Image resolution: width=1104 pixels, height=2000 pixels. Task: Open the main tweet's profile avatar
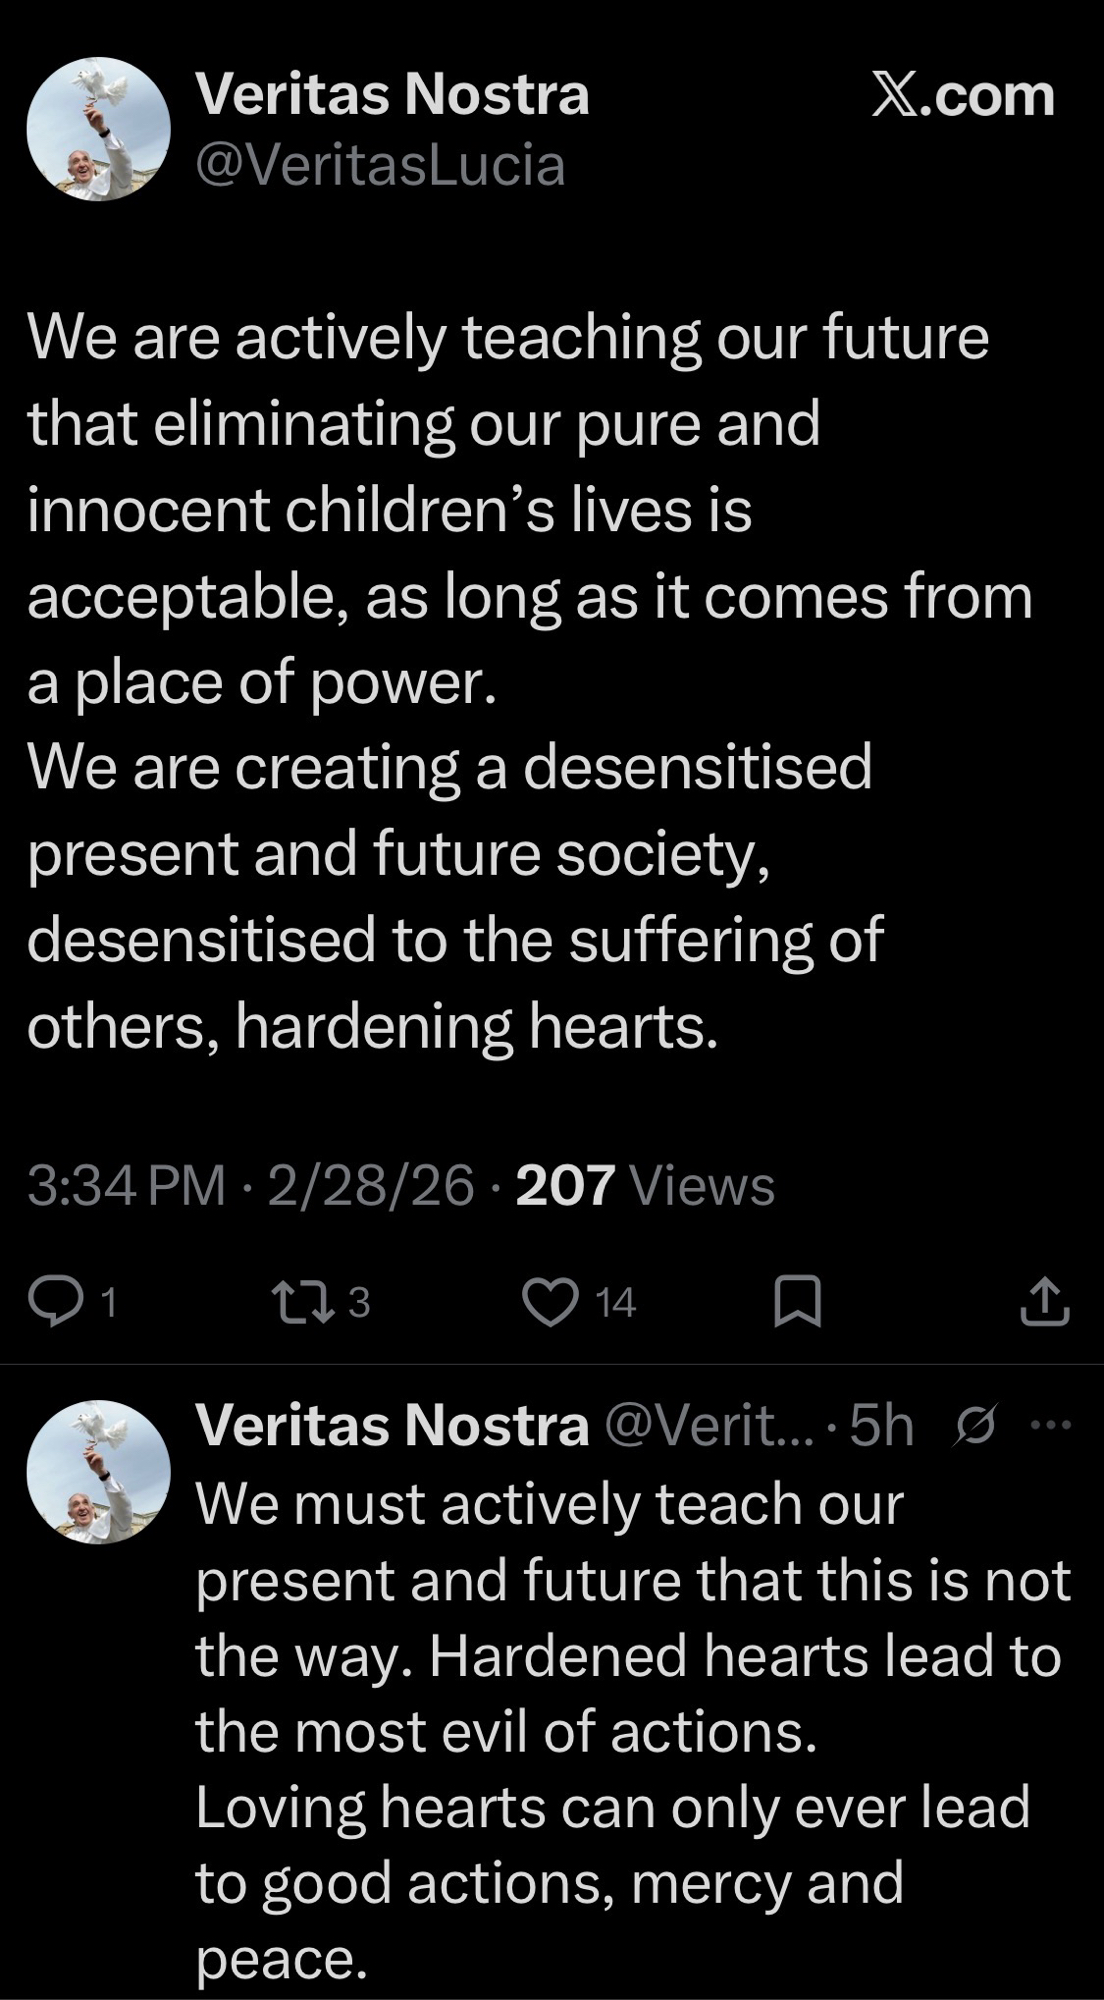(x=98, y=129)
